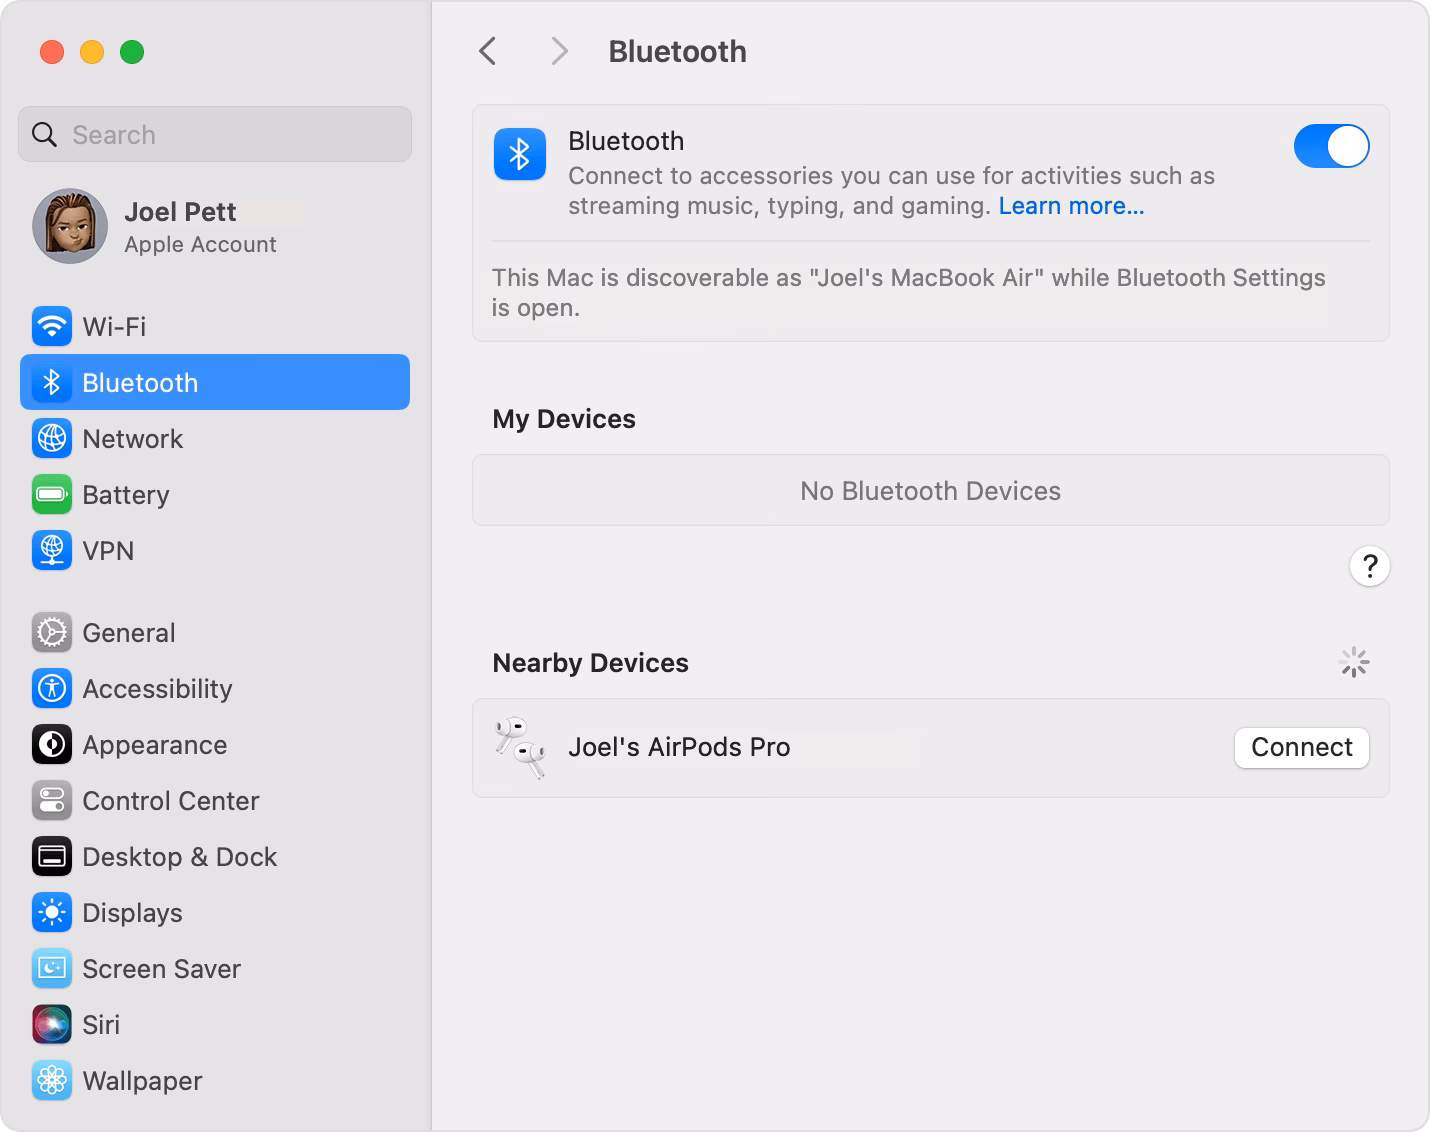
Task: Select the Wi-Fi icon in the sidebar
Action: tap(51, 326)
